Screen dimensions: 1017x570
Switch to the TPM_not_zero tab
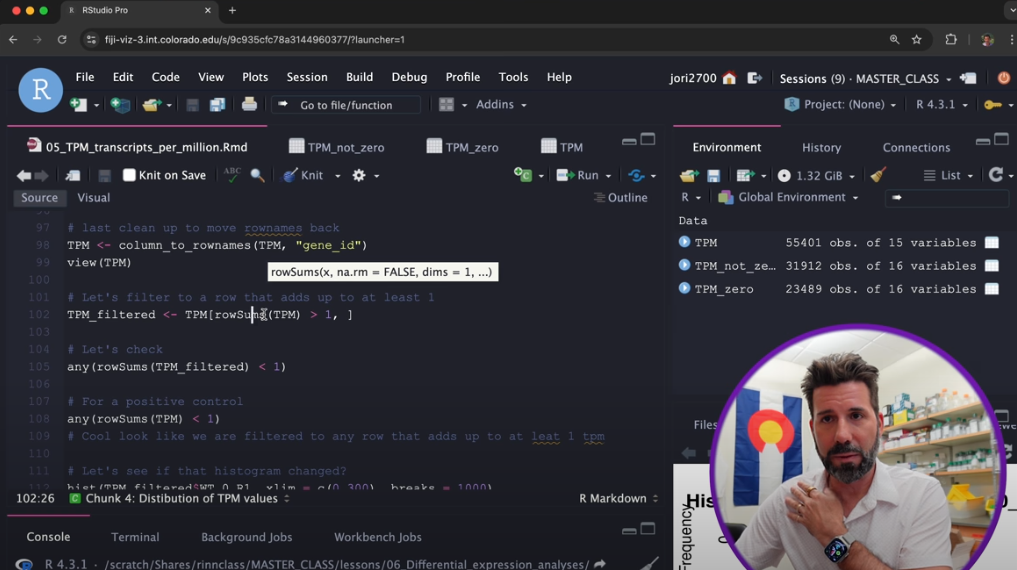(337, 147)
